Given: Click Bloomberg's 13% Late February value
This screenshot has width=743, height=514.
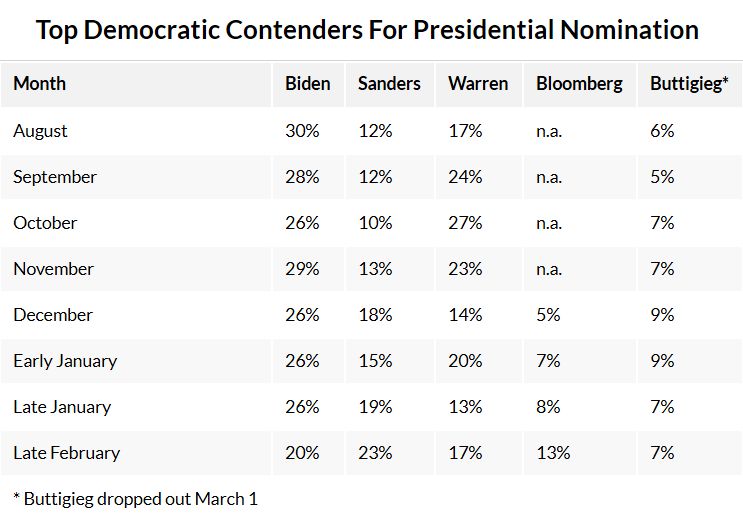Looking at the screenshot, I should 553,453.
